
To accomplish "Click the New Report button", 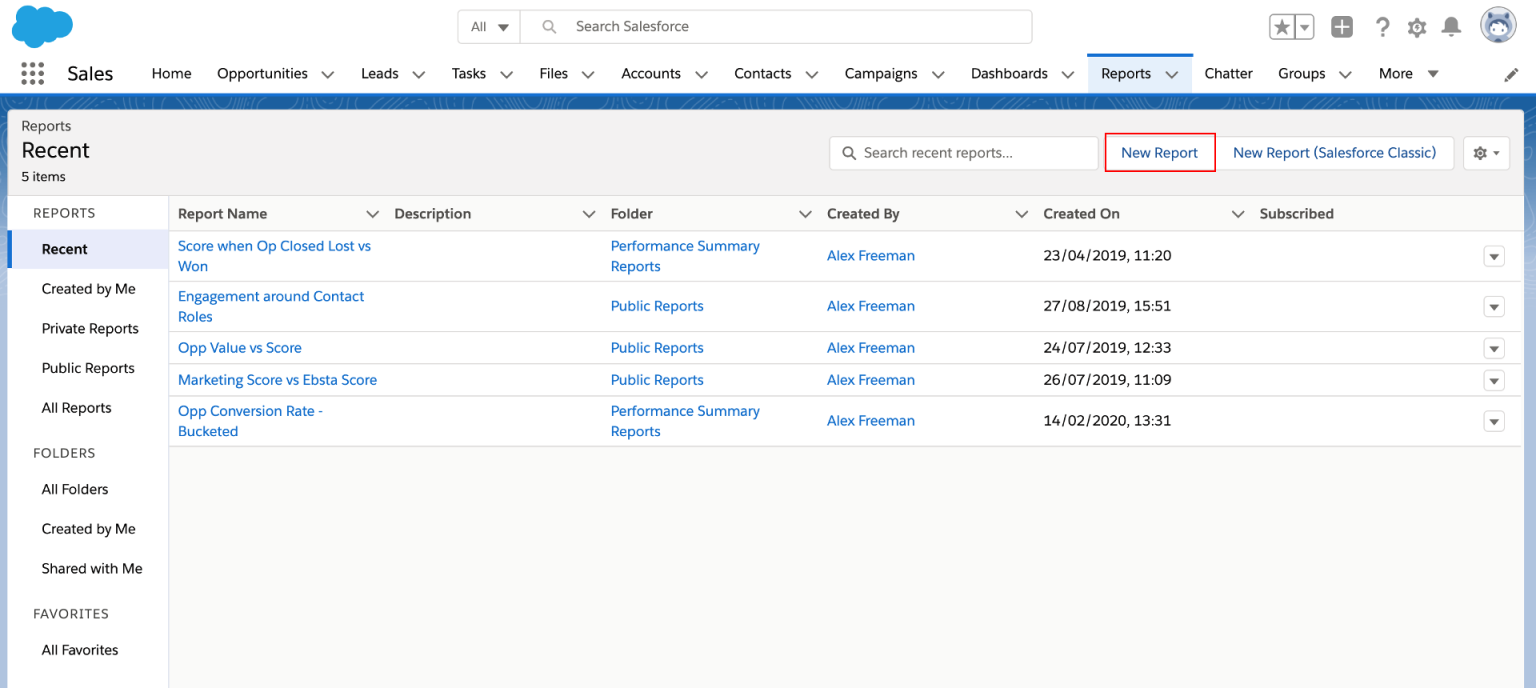I will click(1160, 153).
